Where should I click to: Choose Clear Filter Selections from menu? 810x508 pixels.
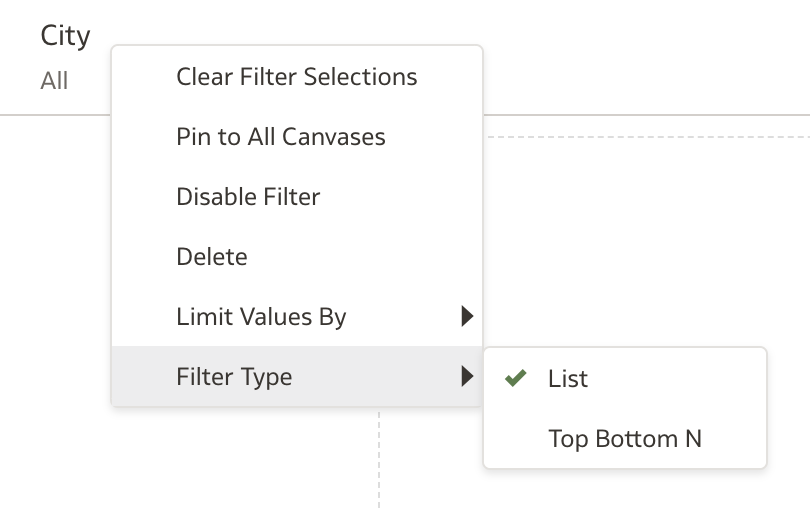pyautogui.click(x=296, y=77)
